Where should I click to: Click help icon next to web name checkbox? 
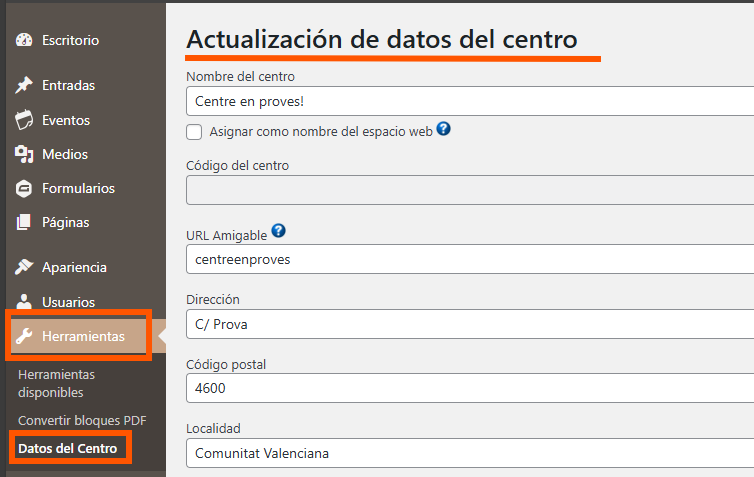click(x=443, y=129)
